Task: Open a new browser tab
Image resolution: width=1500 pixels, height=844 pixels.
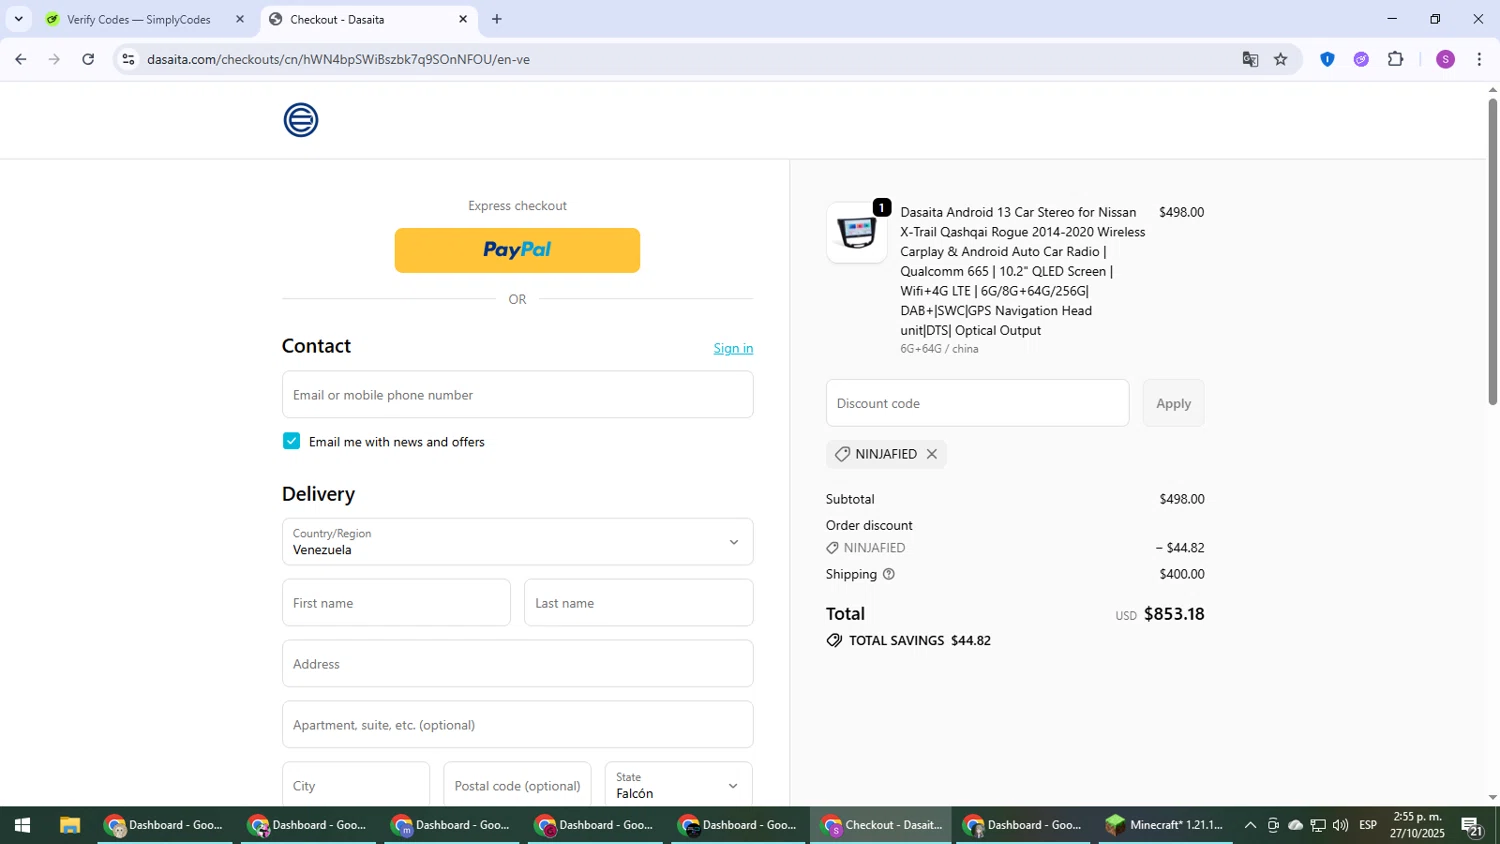Action: coord(497,19)
